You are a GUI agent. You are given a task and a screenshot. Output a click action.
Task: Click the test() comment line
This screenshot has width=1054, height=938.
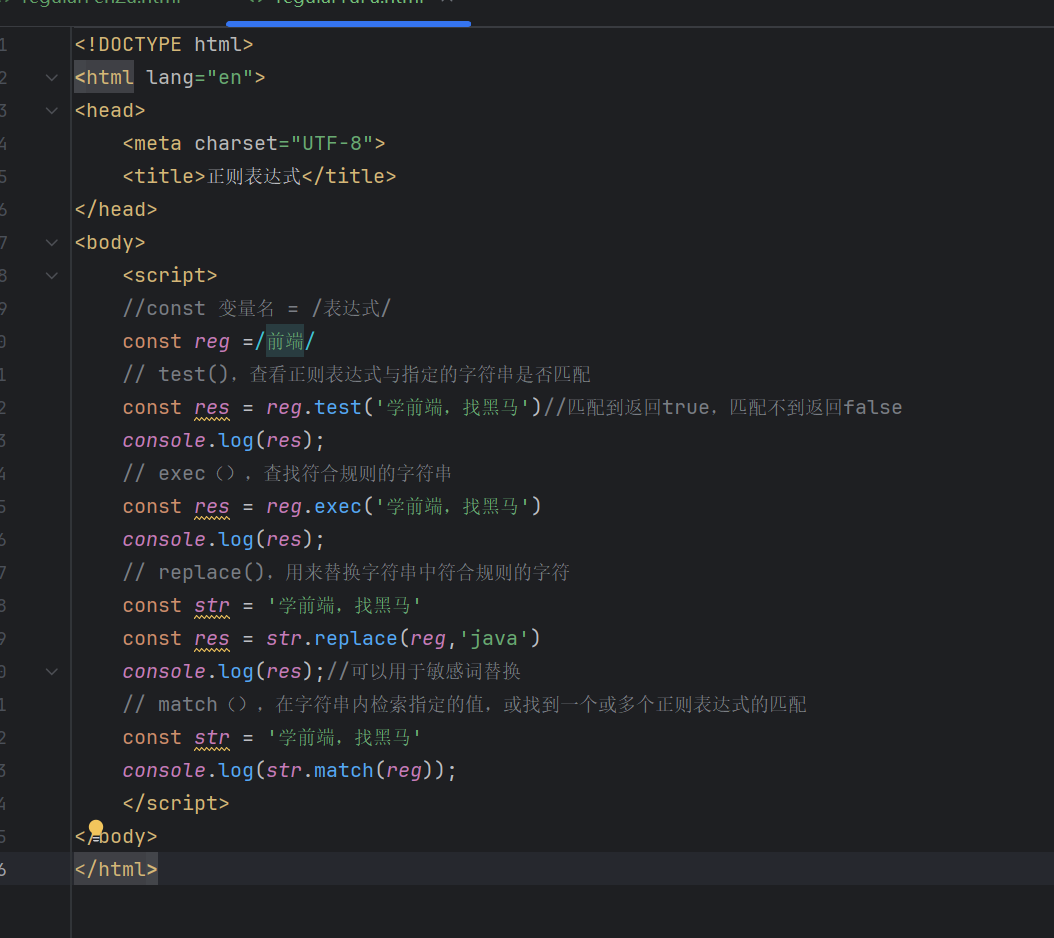(356, 375)
